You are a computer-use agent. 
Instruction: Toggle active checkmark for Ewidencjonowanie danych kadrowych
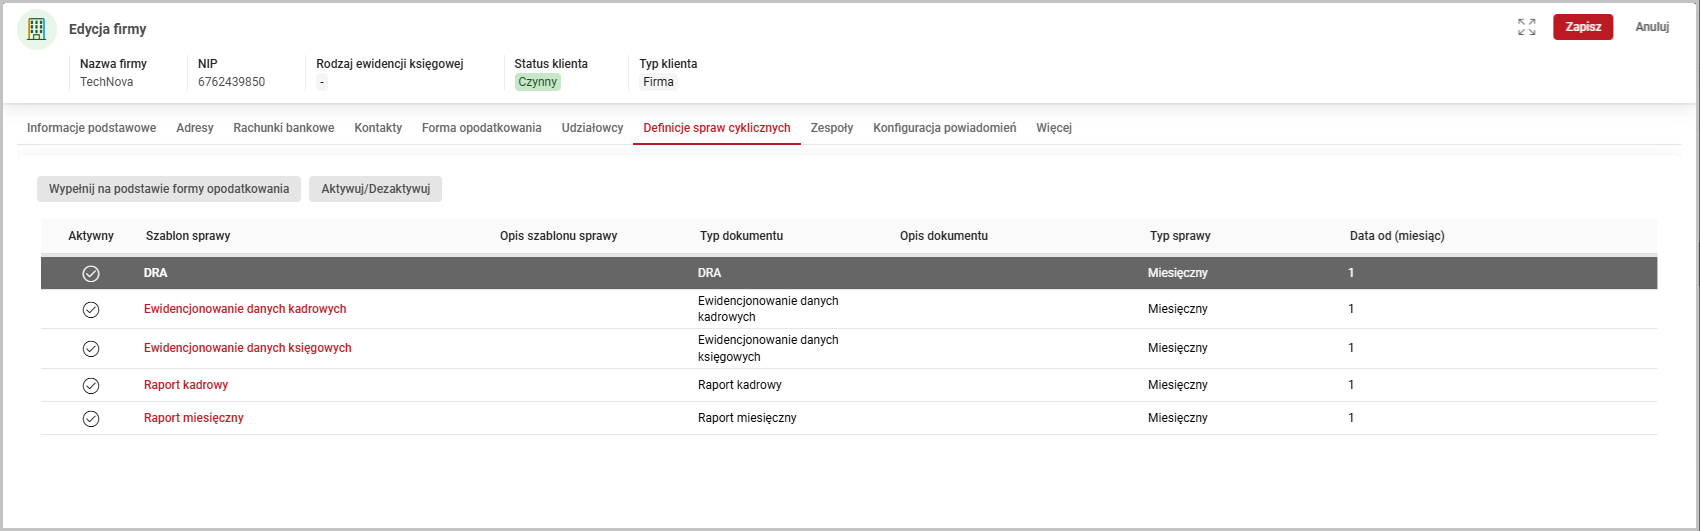pyautogui.click(x=91, y=310)
